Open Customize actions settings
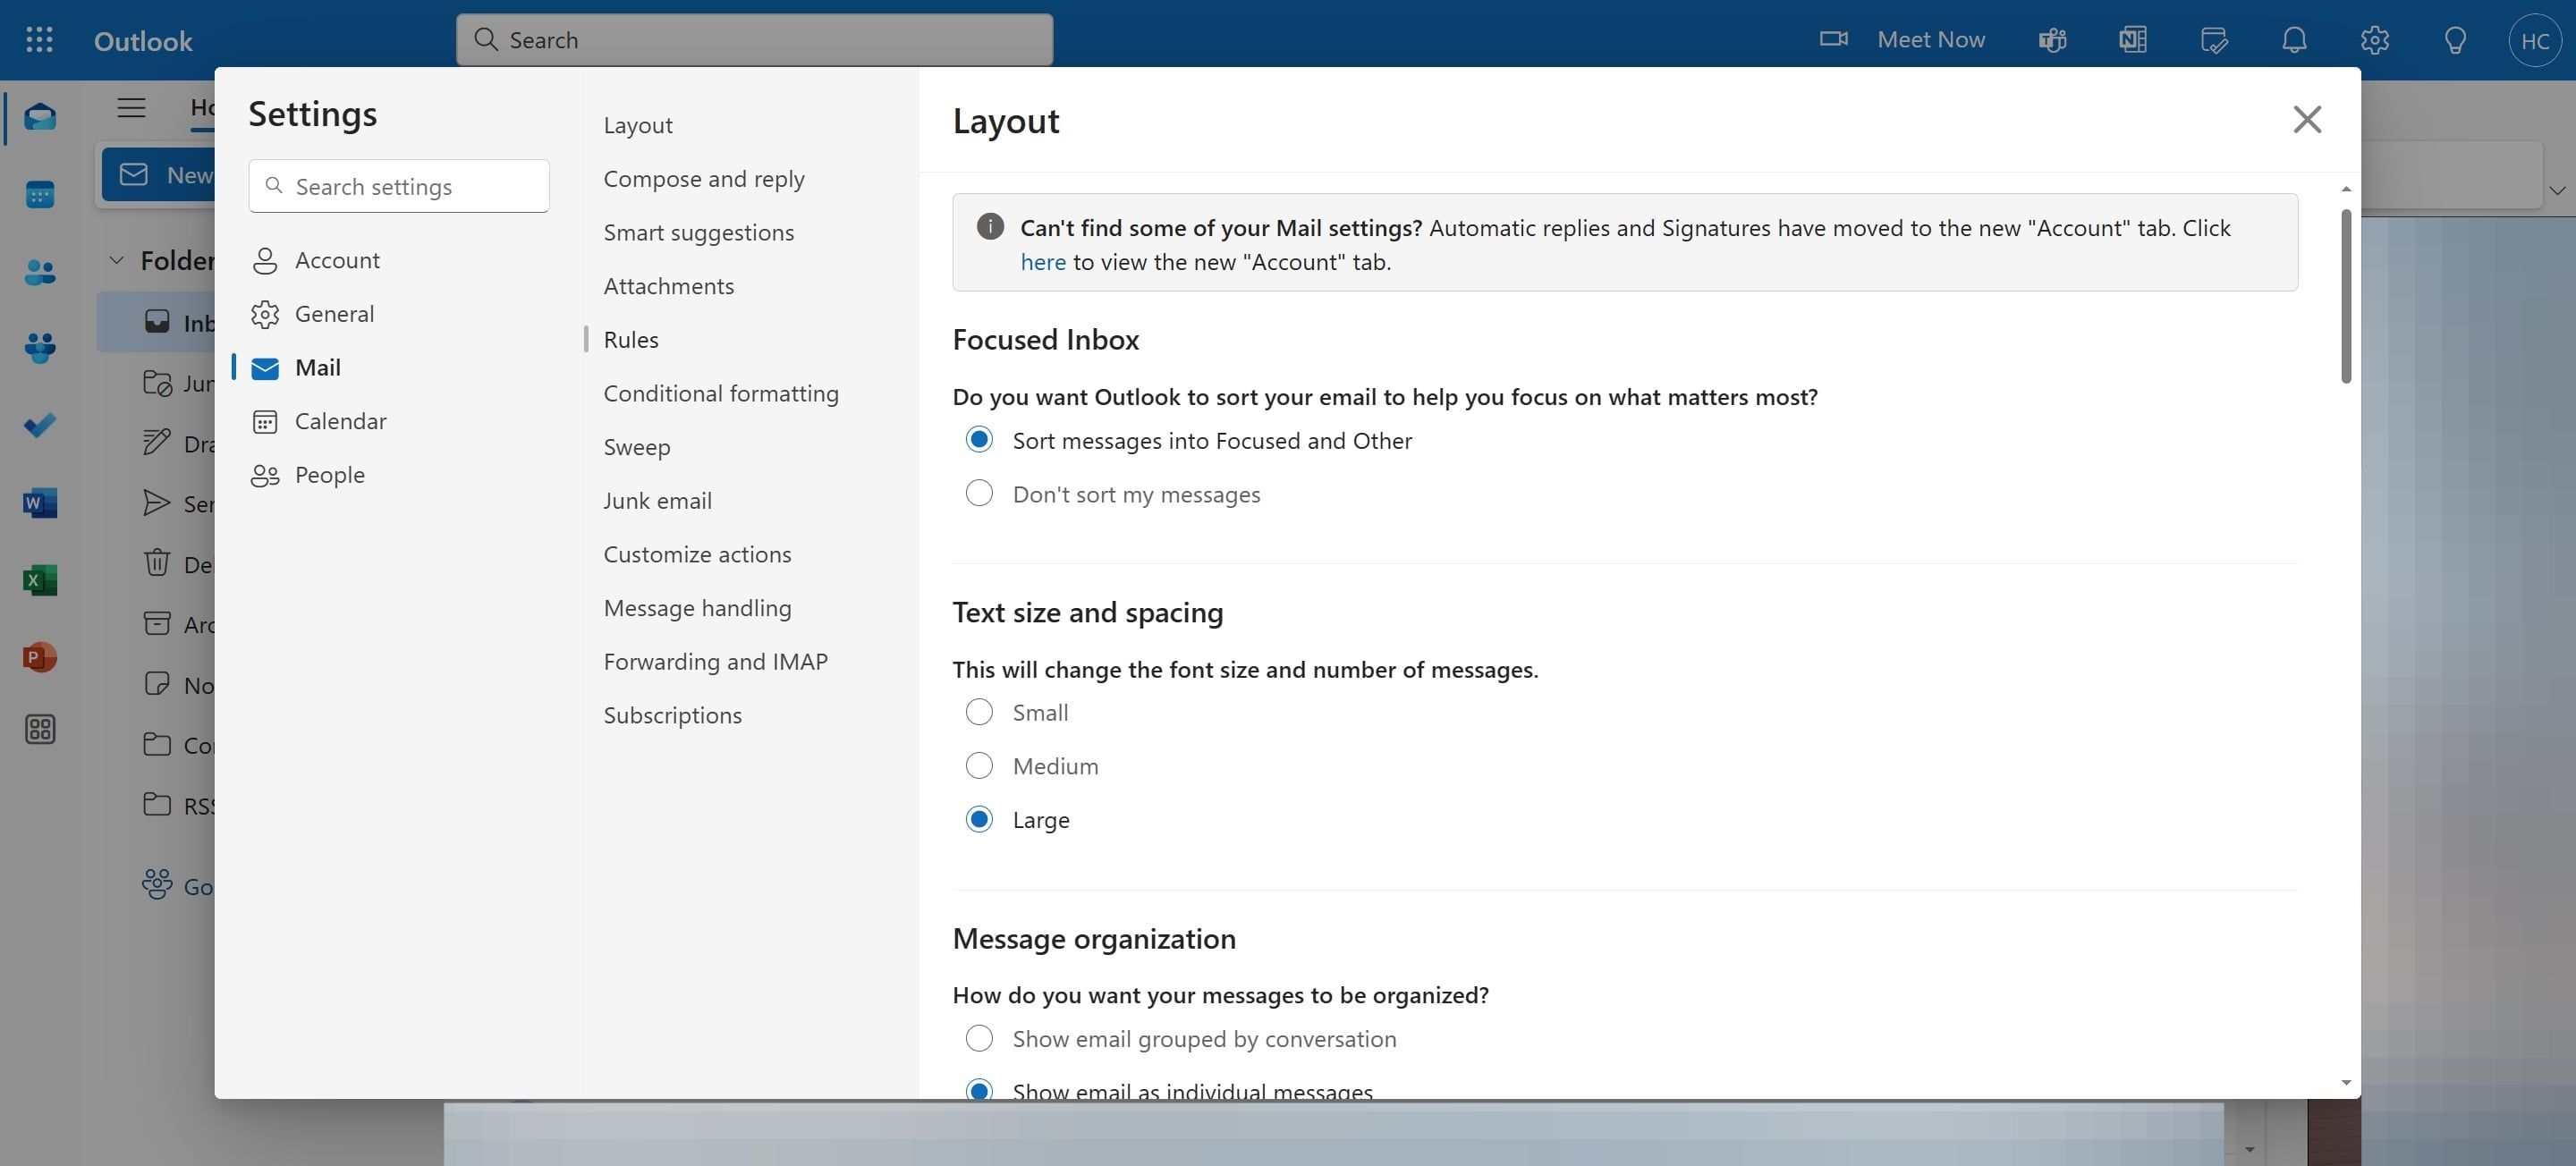This screenshot has width=2576, height=1166. (697, 554)
